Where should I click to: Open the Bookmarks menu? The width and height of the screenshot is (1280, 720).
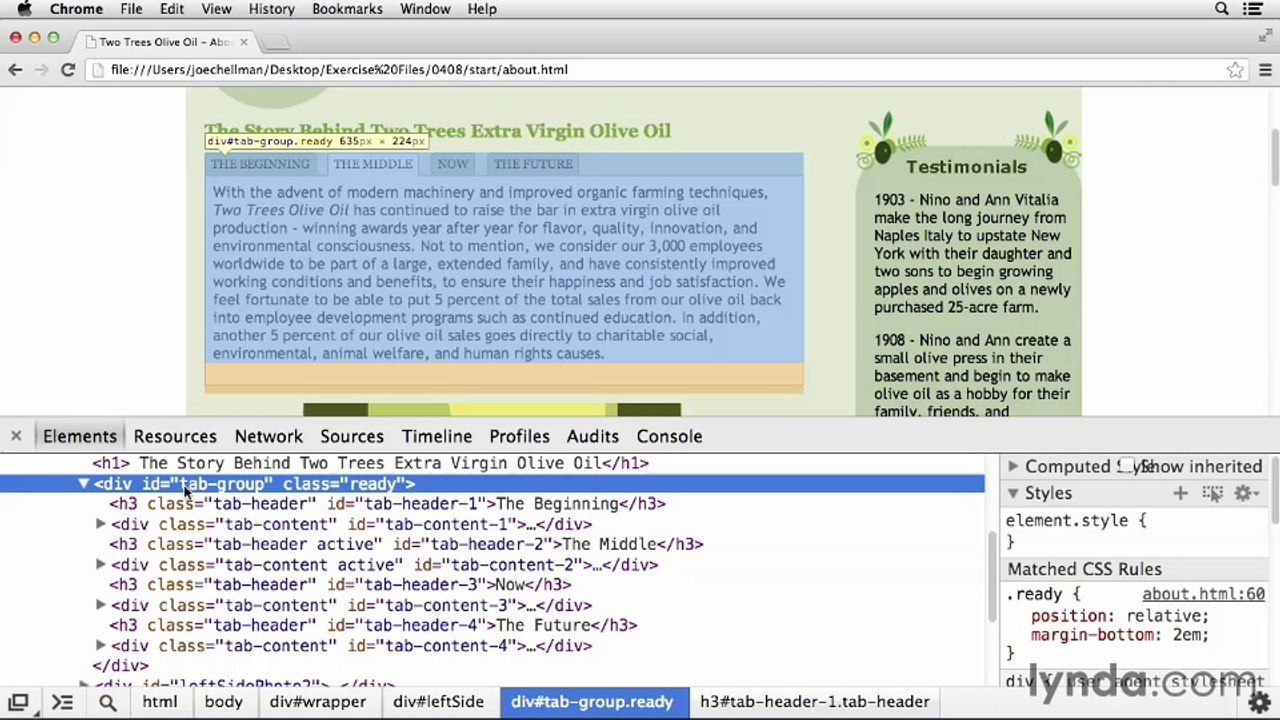click(x=347, y=9)
